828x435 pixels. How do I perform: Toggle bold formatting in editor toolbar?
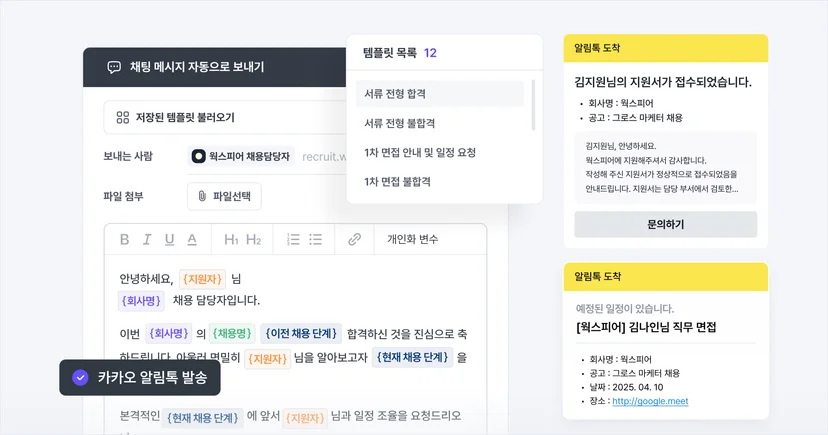click(125, 240)
